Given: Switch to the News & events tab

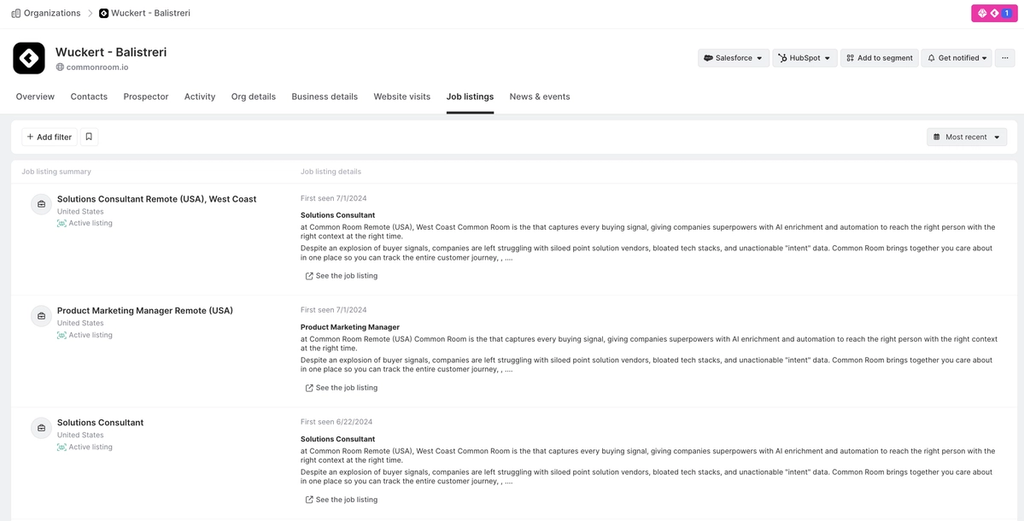Looking at the screenshot, I should (539, 97).
